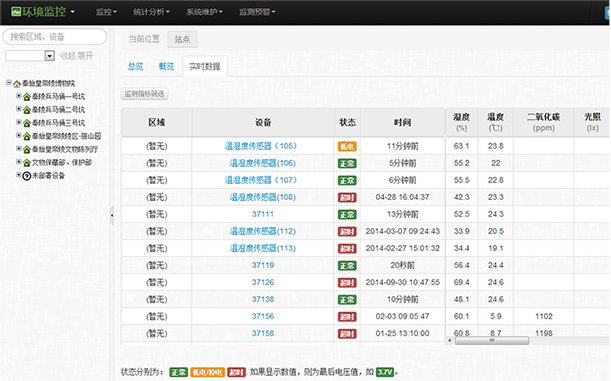The height and width of the screenshot is (381, 611).
Task: Expand the 未部署设备 tree node
Action: click(18, 175)
